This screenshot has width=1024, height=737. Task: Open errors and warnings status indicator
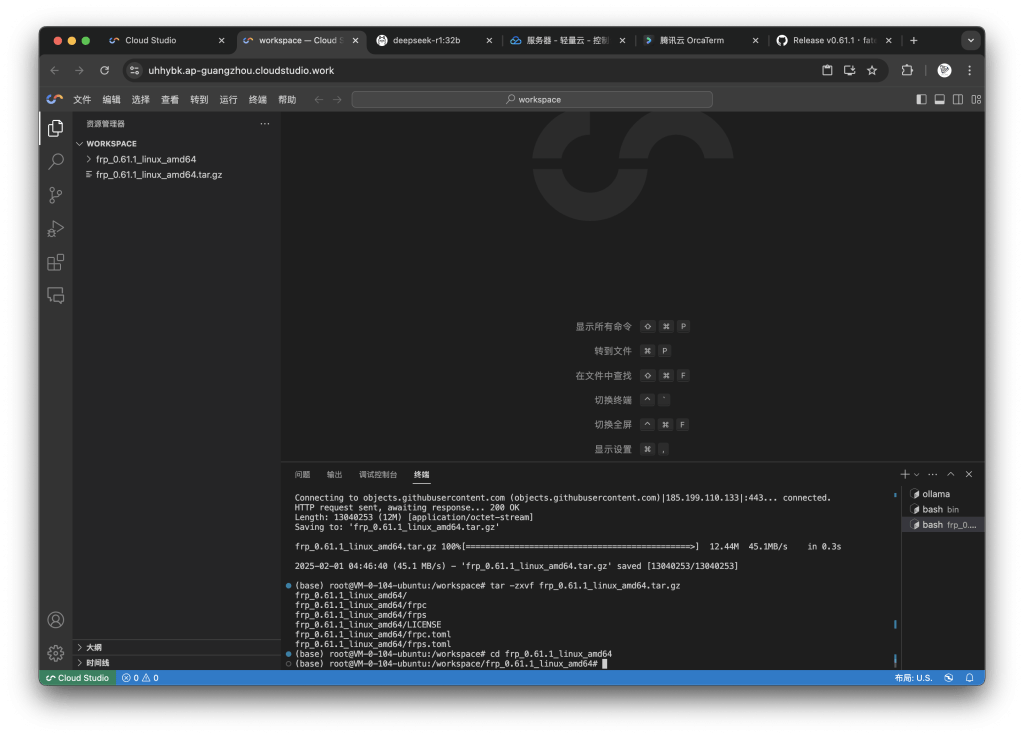click(x=140, y=678)
